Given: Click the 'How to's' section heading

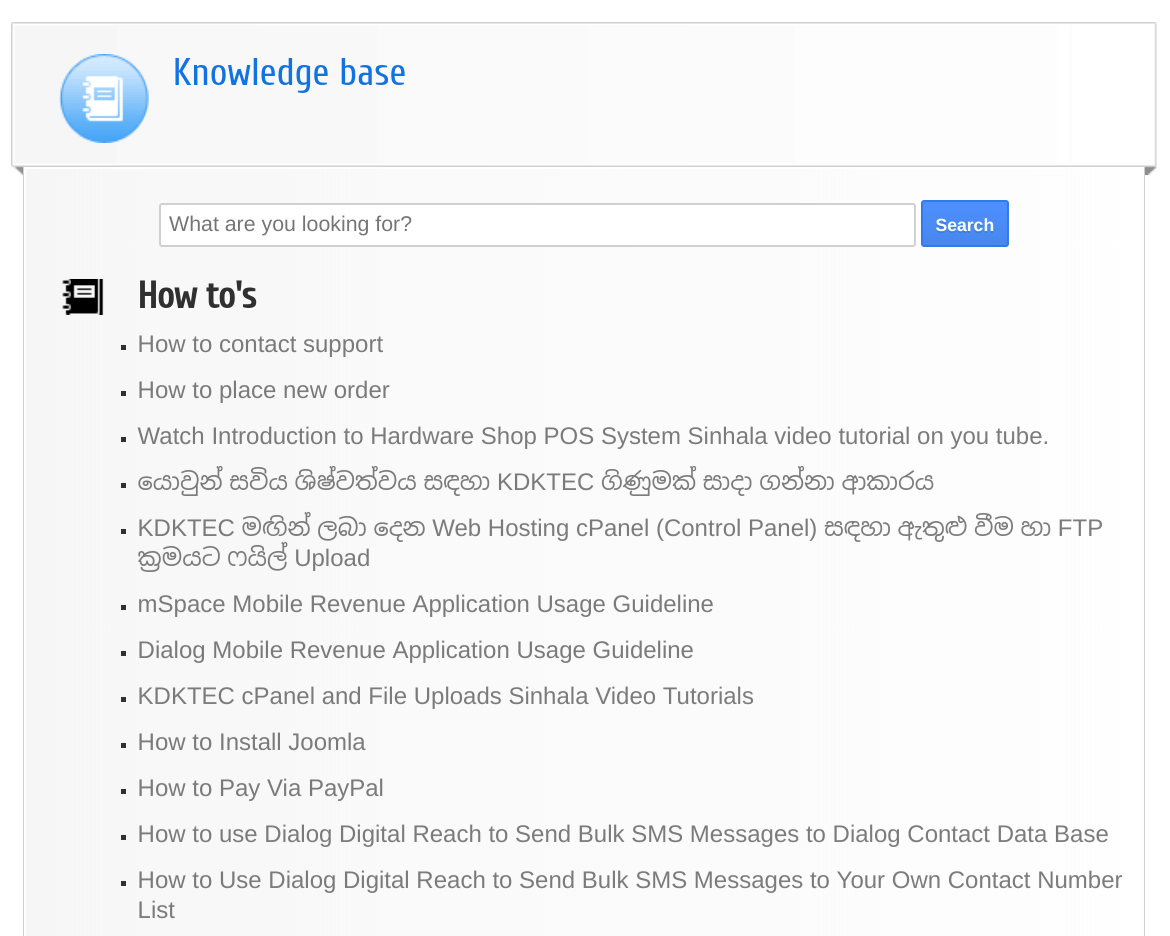Looking at the screenshot, I should 197,296.
